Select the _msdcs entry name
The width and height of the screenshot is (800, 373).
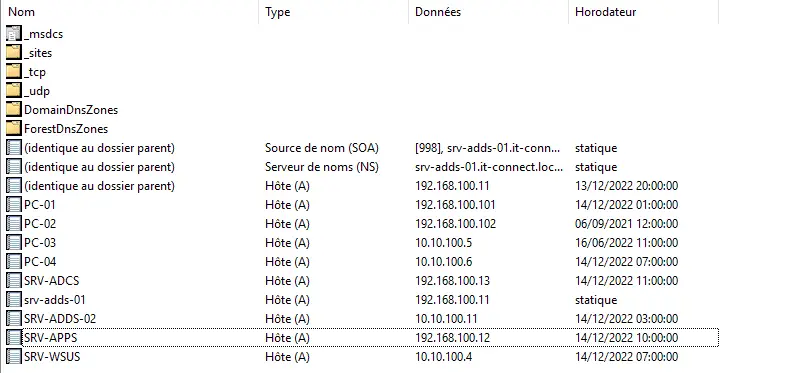[x=43, y=34]
